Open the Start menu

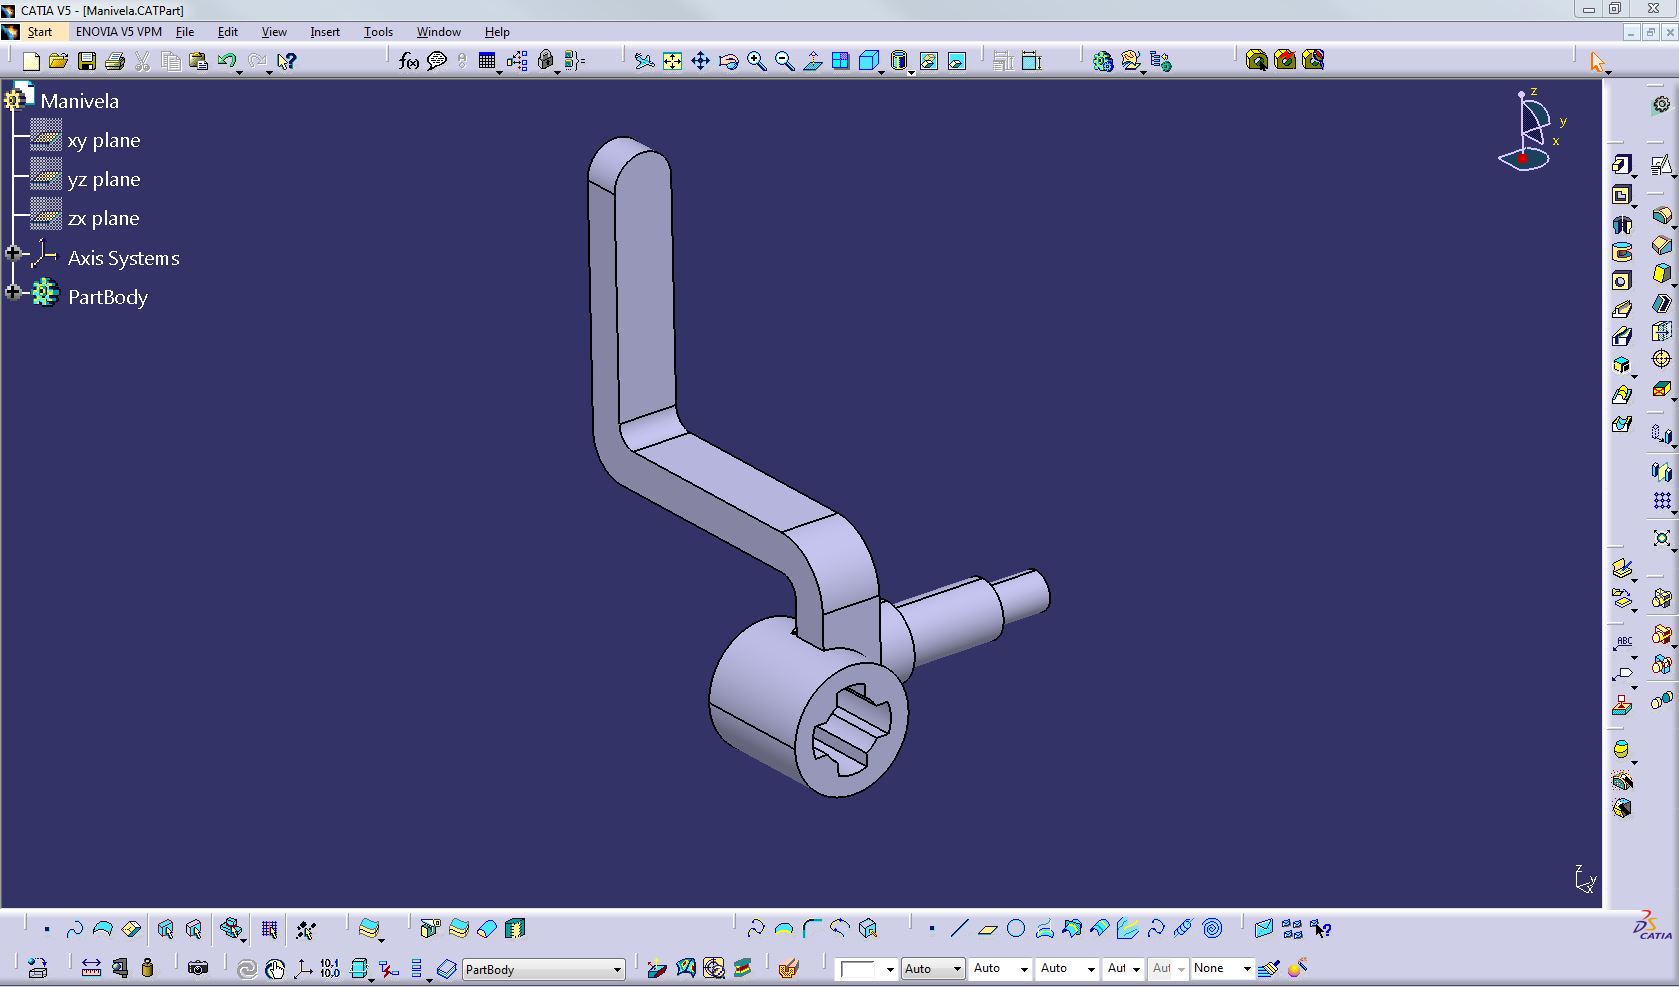coord(39,32)
